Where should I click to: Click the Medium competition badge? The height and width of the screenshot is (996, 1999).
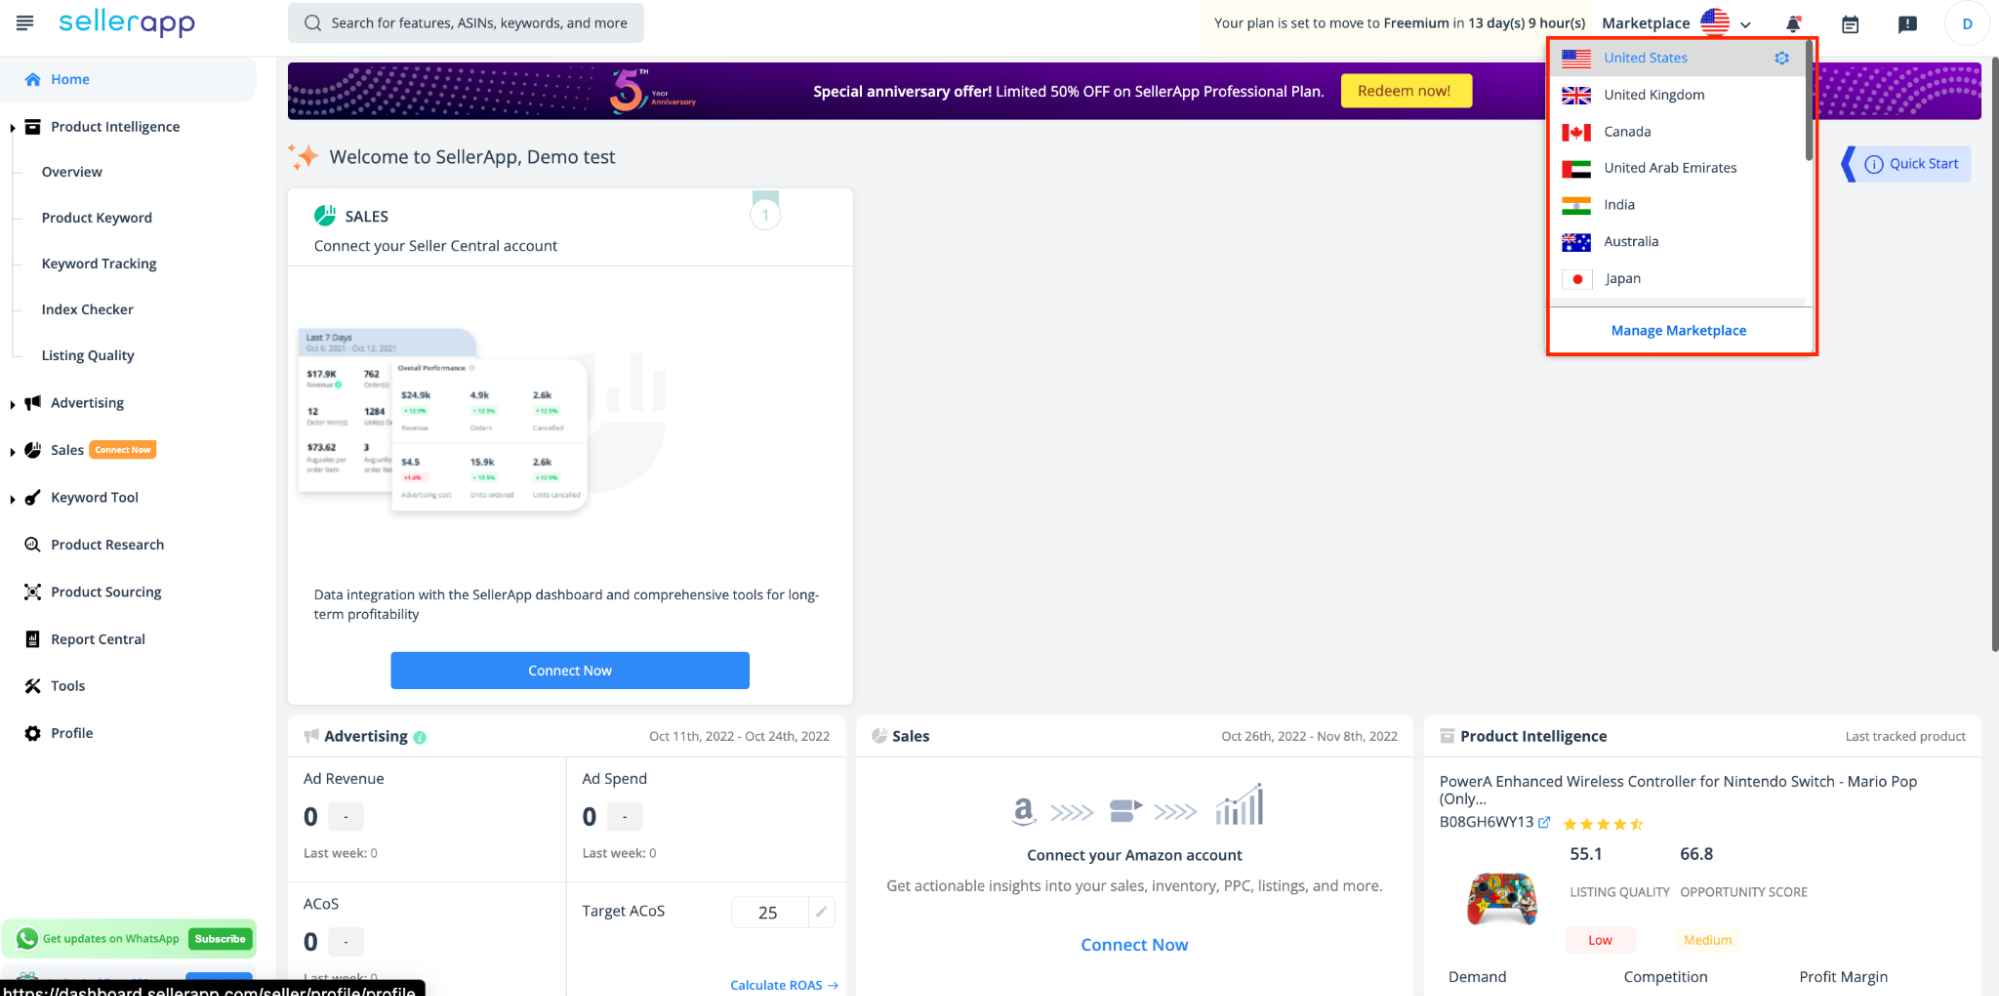pyautogui.click(x=1707, y=940)
